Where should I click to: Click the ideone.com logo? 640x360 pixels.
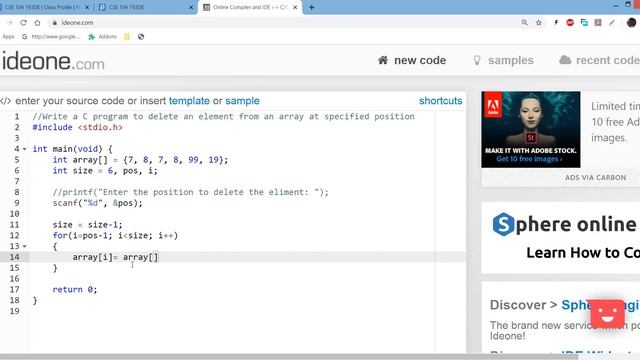(x=53, y=61)
